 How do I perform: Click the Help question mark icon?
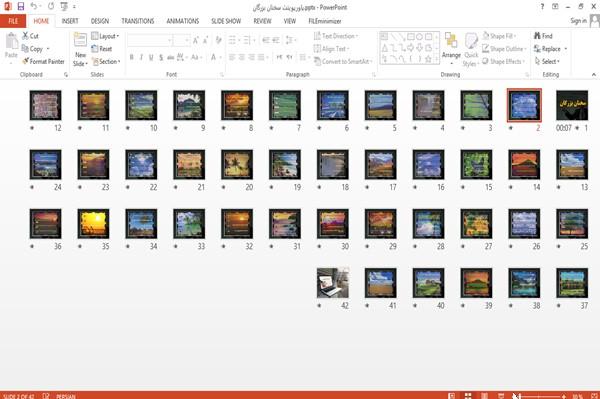tap(542, 7)
